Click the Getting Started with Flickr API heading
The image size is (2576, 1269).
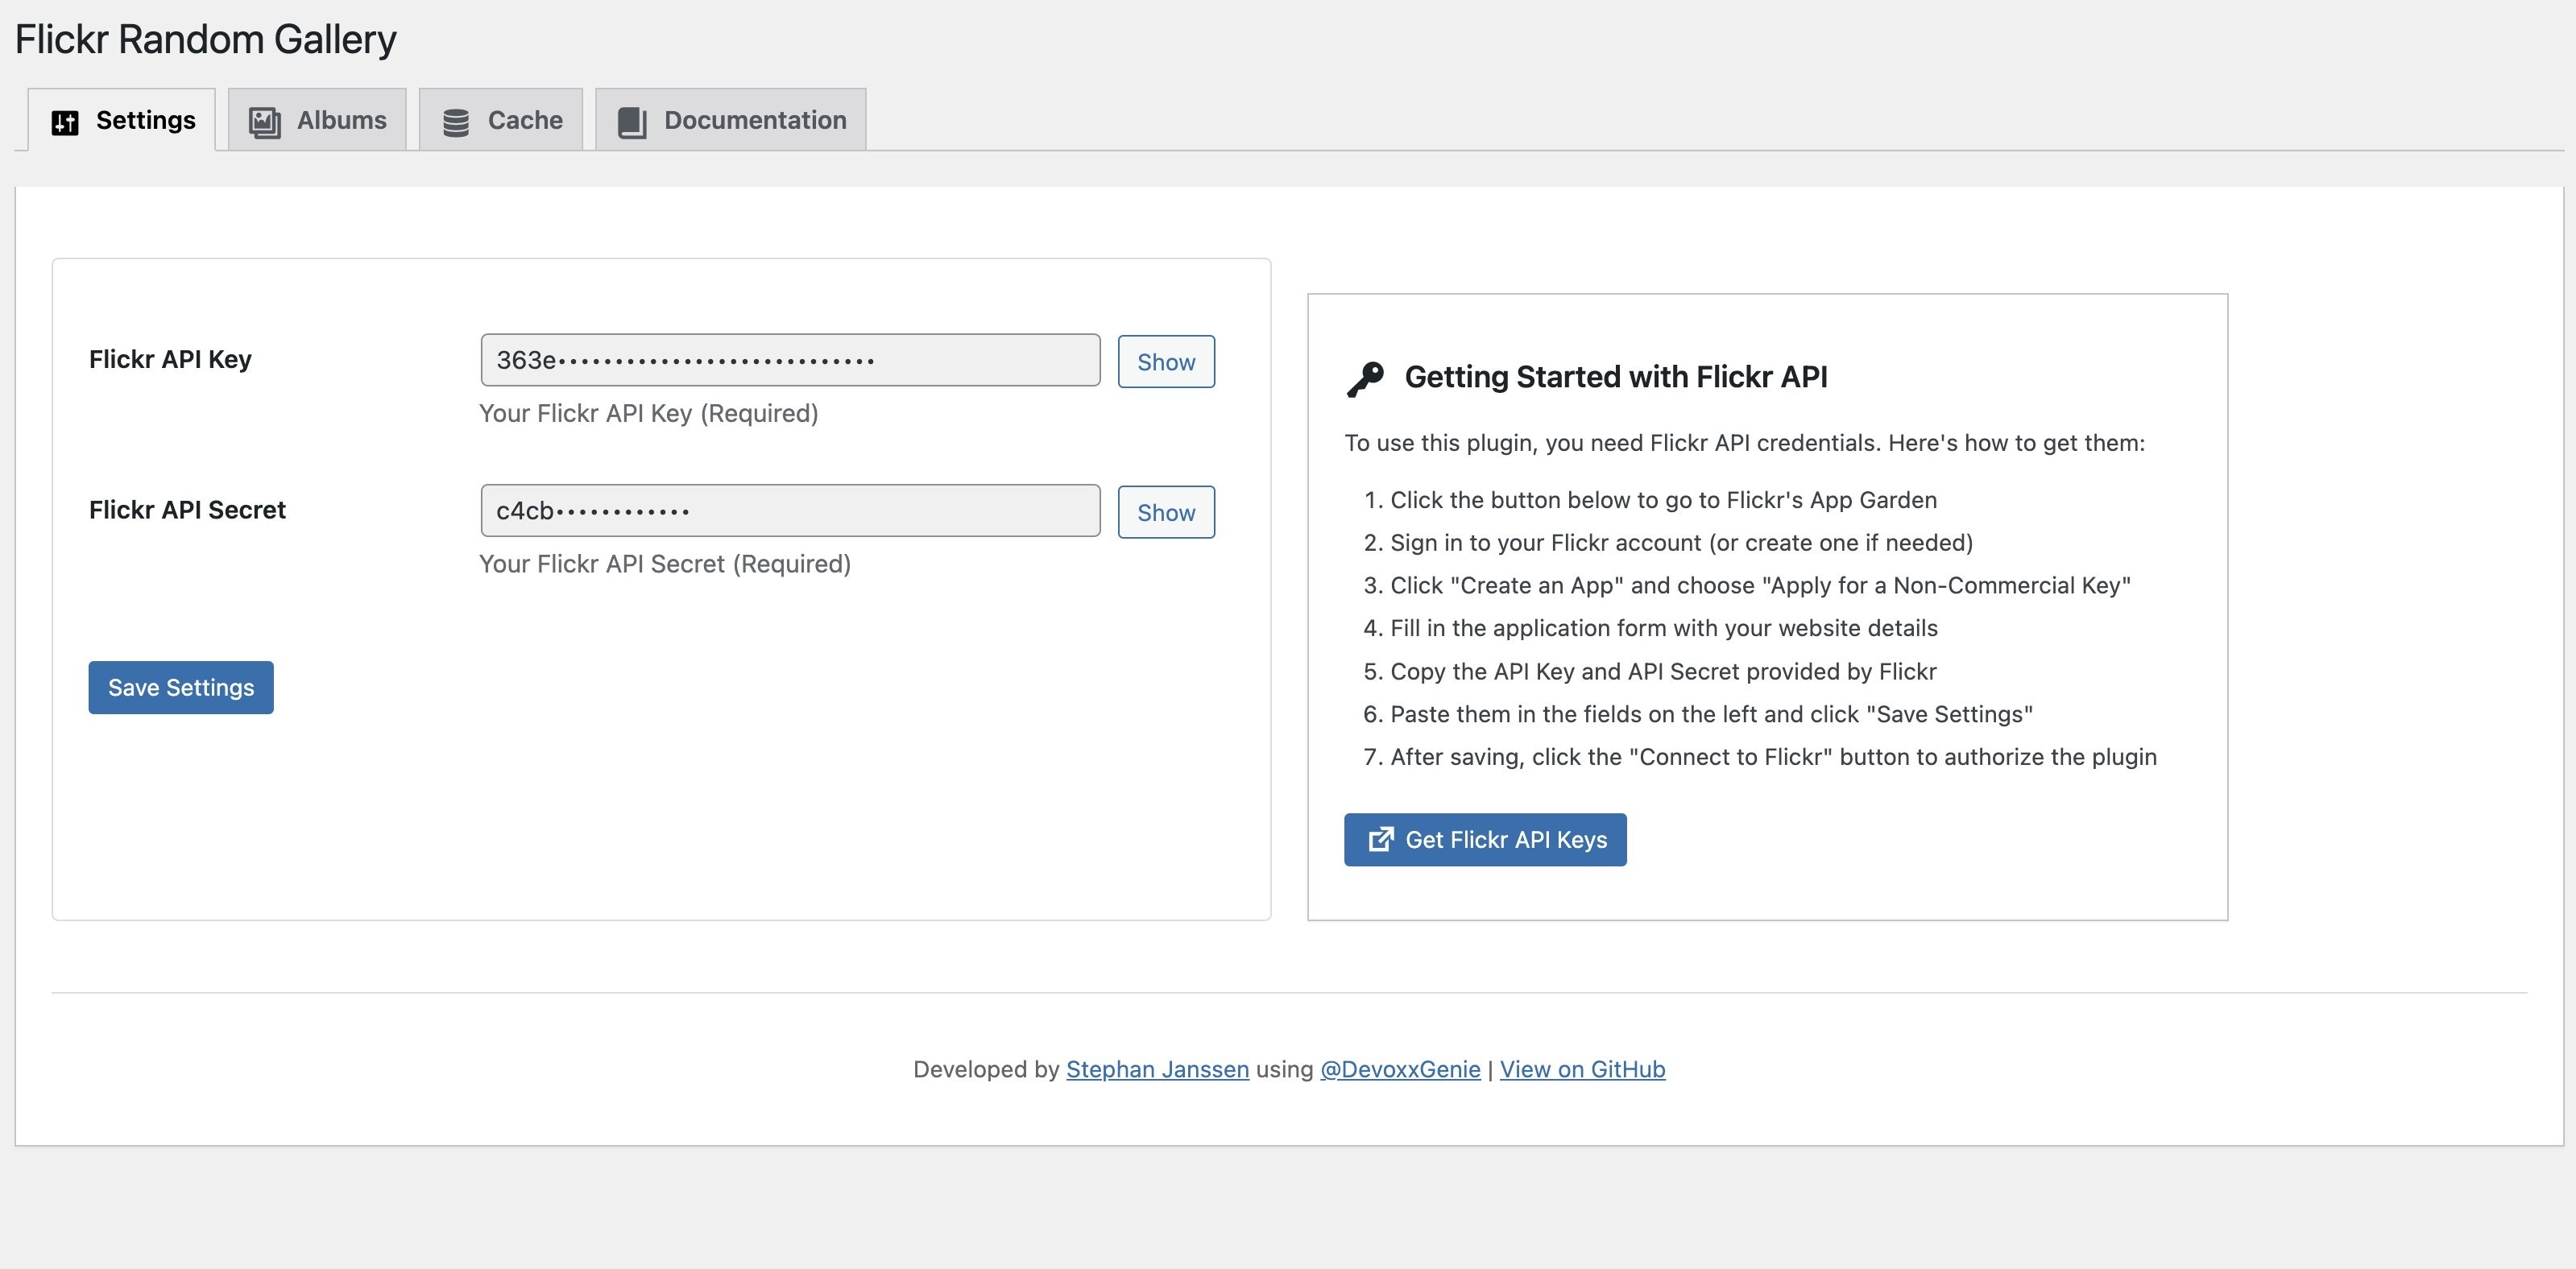[x=1616, y=377]
